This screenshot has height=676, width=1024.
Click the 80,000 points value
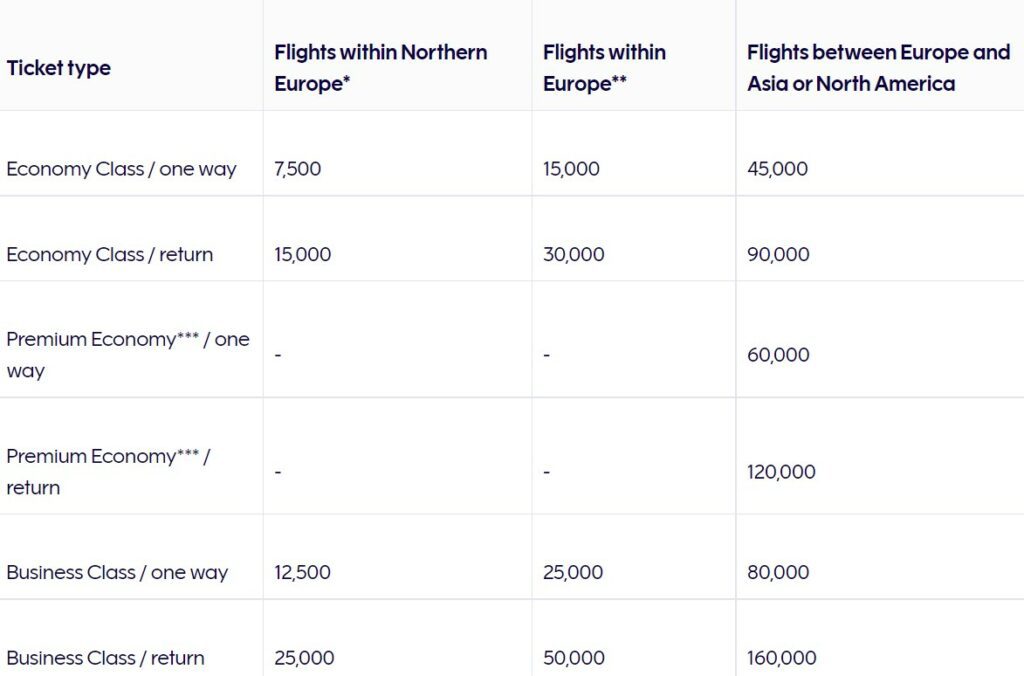click(778, 572)
